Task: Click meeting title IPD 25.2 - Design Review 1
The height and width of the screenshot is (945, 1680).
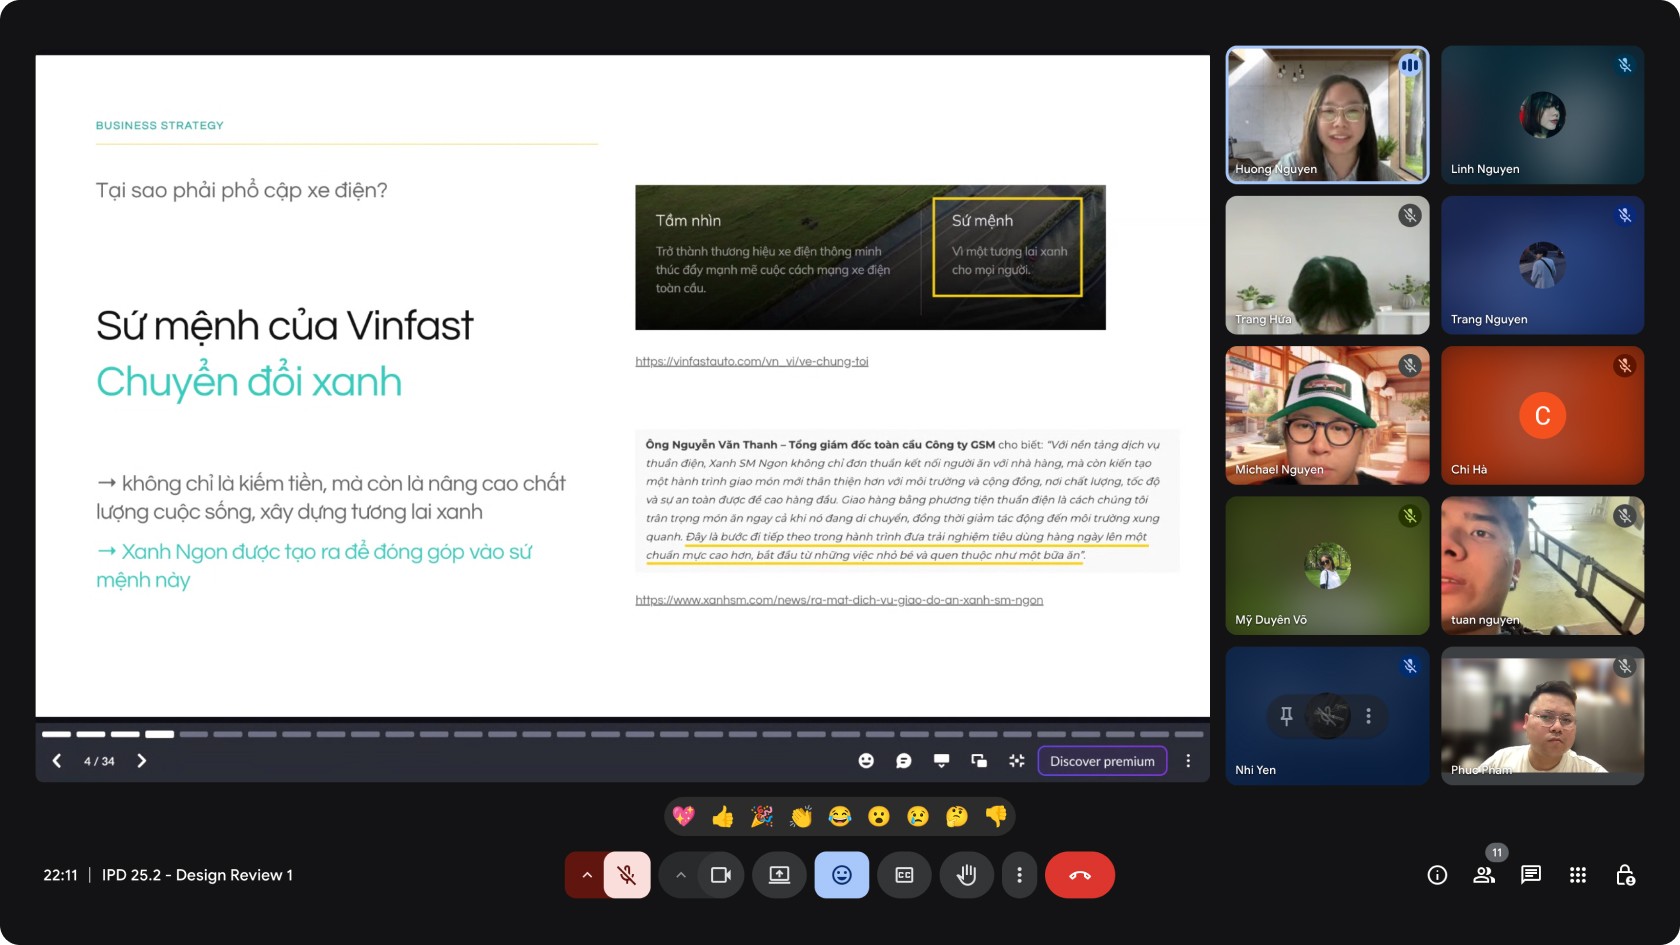Action: click(x=197, y=875)
